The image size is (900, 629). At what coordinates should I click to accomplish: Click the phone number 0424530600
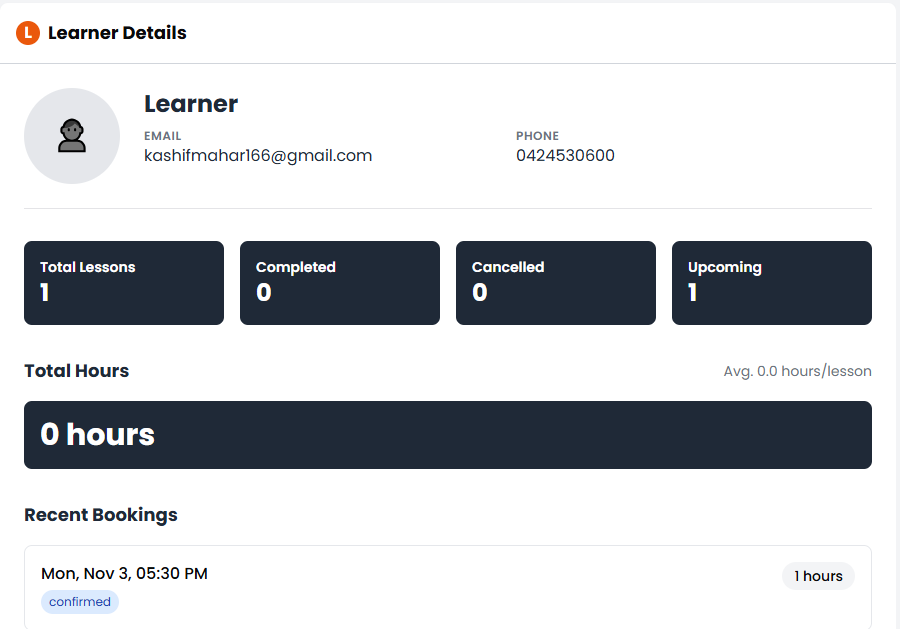(565, 156)
